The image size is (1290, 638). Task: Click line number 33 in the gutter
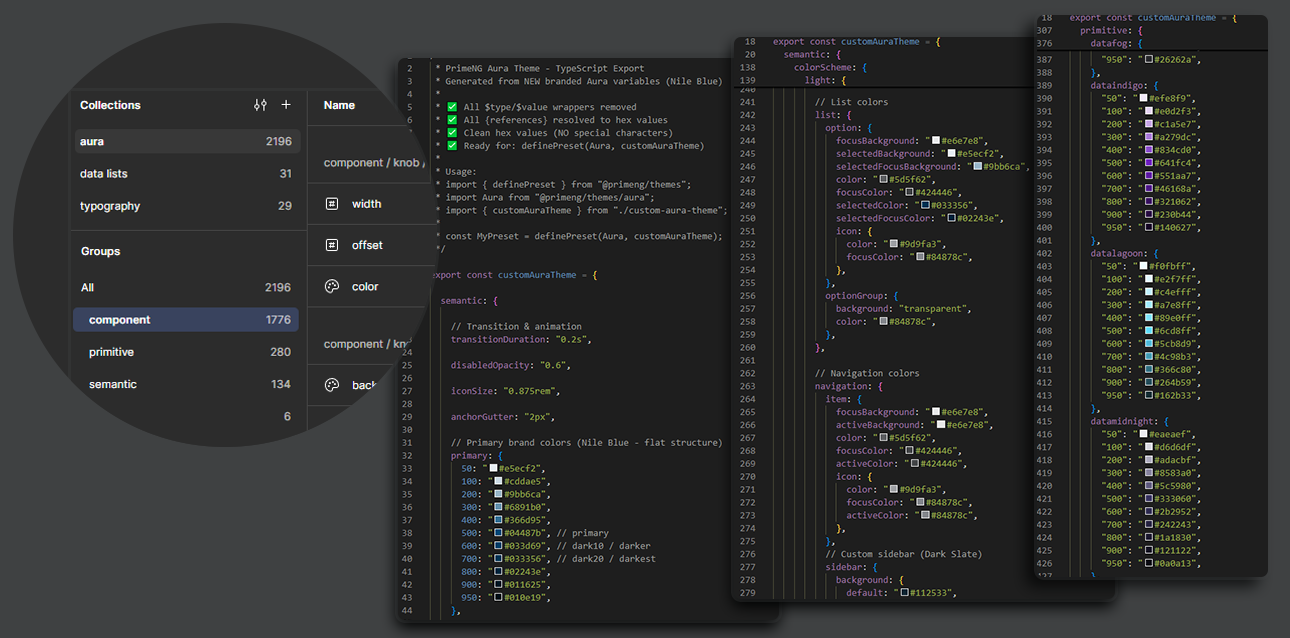click(407, 468)
